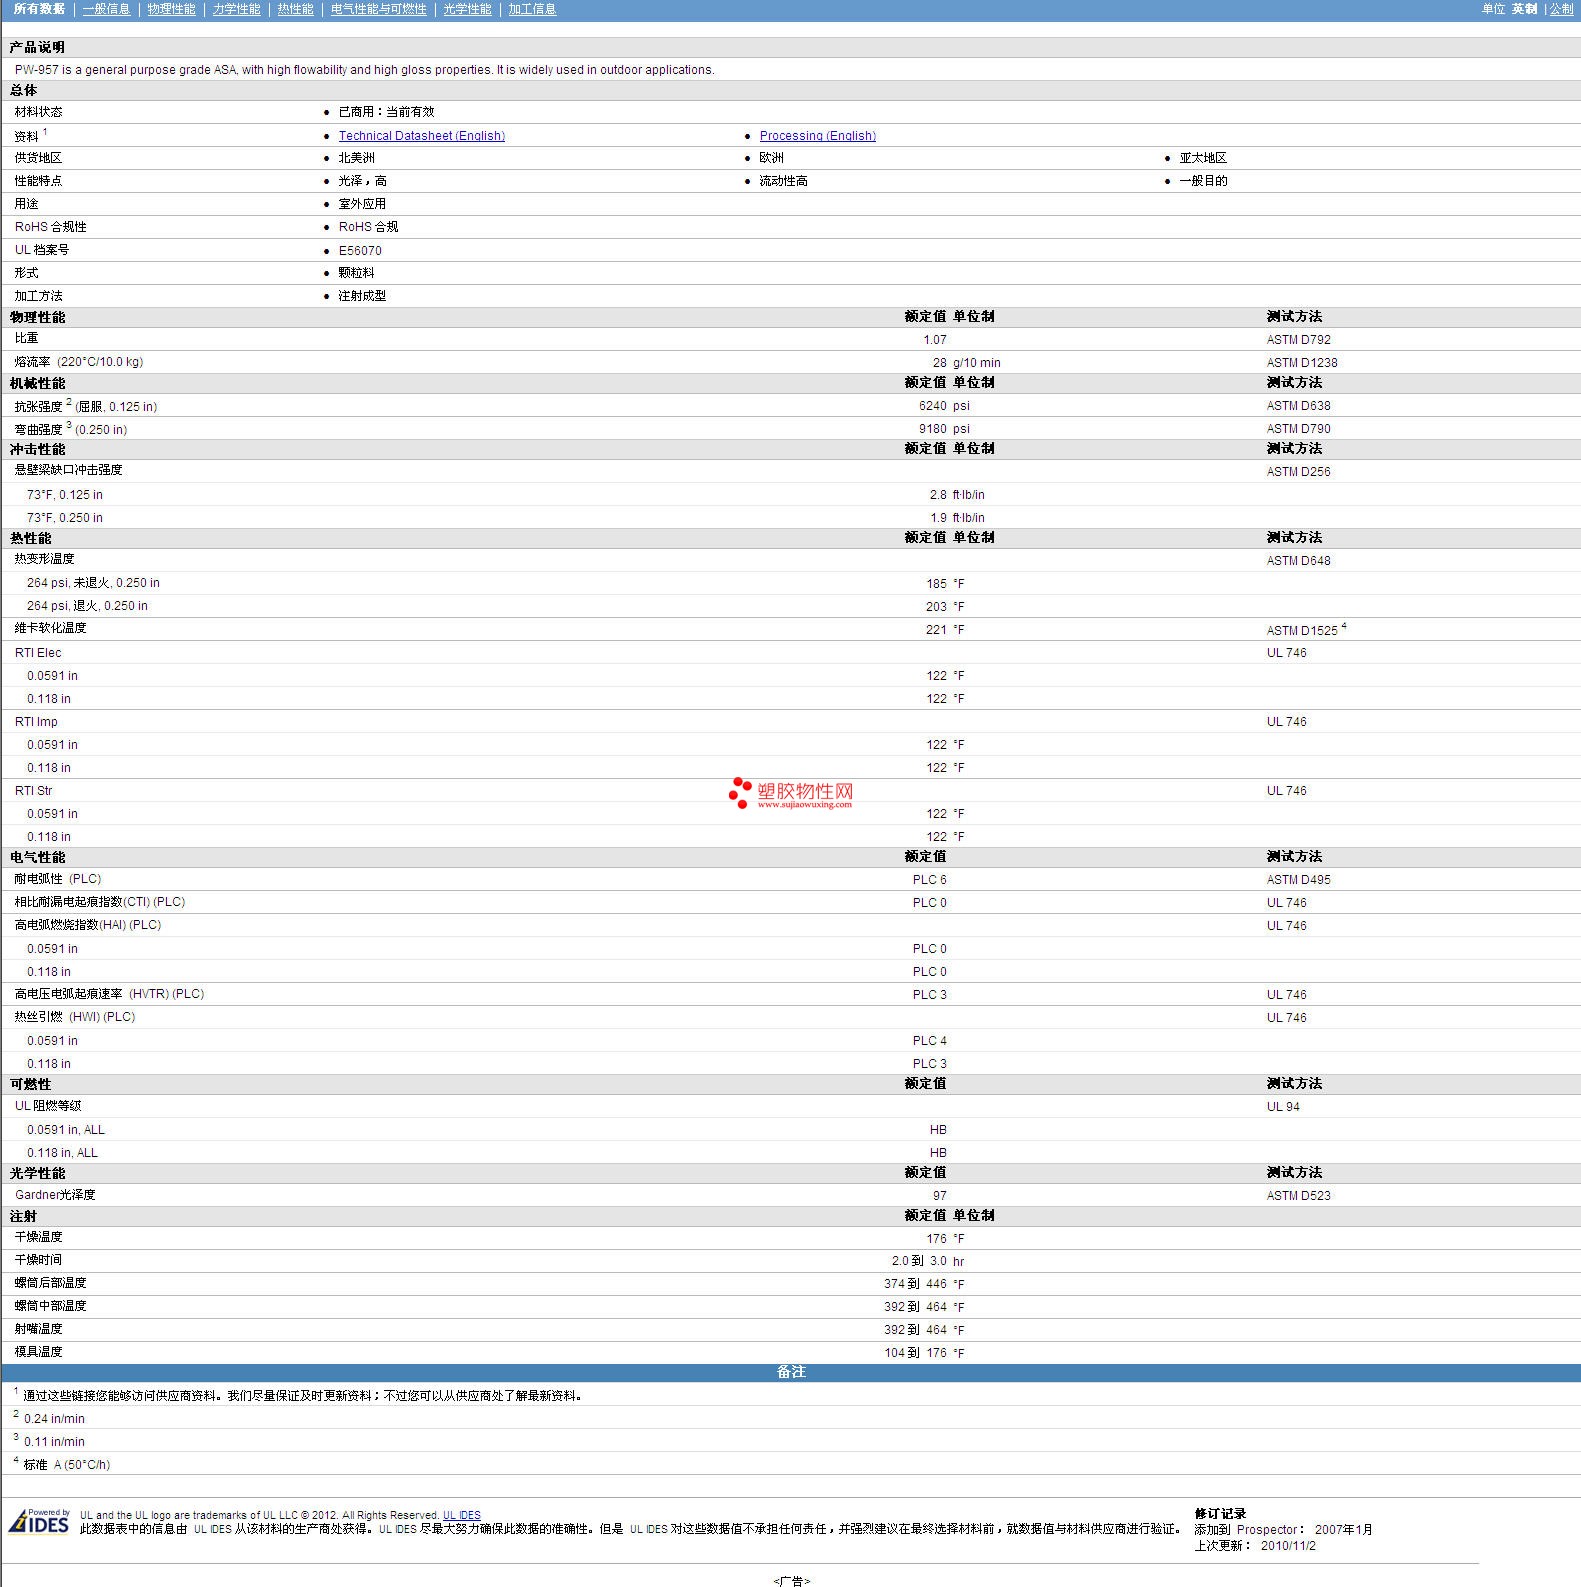Screen dimensions: 1581x1587
Task: Click the 干燥时间 row label
Action: (x=38, y=1260)
